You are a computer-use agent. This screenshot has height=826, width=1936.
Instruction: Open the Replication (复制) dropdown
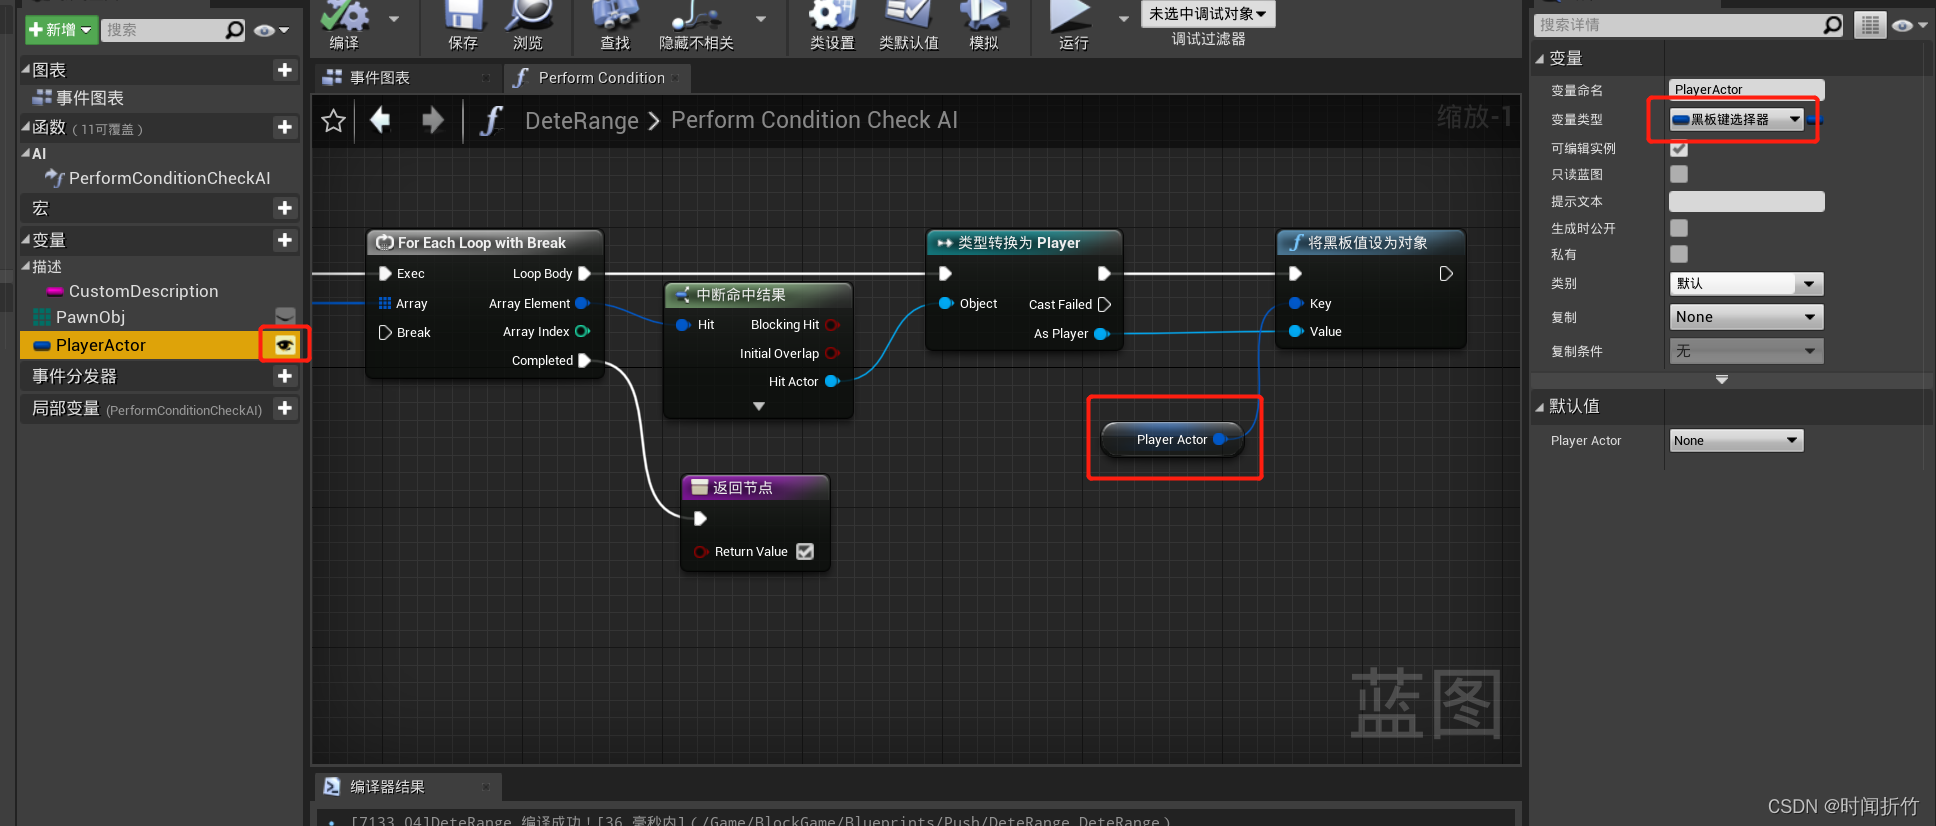pyautogui.click(x=1746, y=317)
